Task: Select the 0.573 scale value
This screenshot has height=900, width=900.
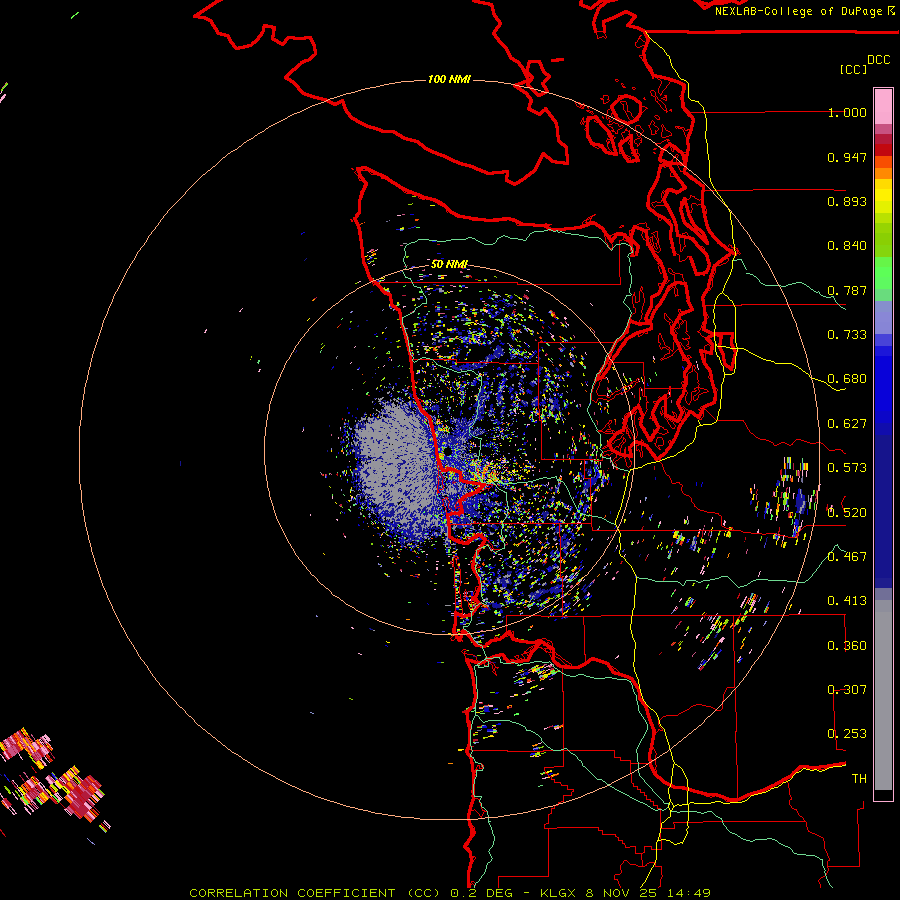Action: point(847,468)
